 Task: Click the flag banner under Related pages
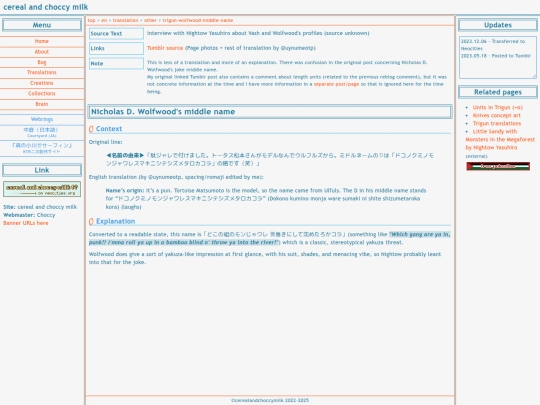pos(498,166)
